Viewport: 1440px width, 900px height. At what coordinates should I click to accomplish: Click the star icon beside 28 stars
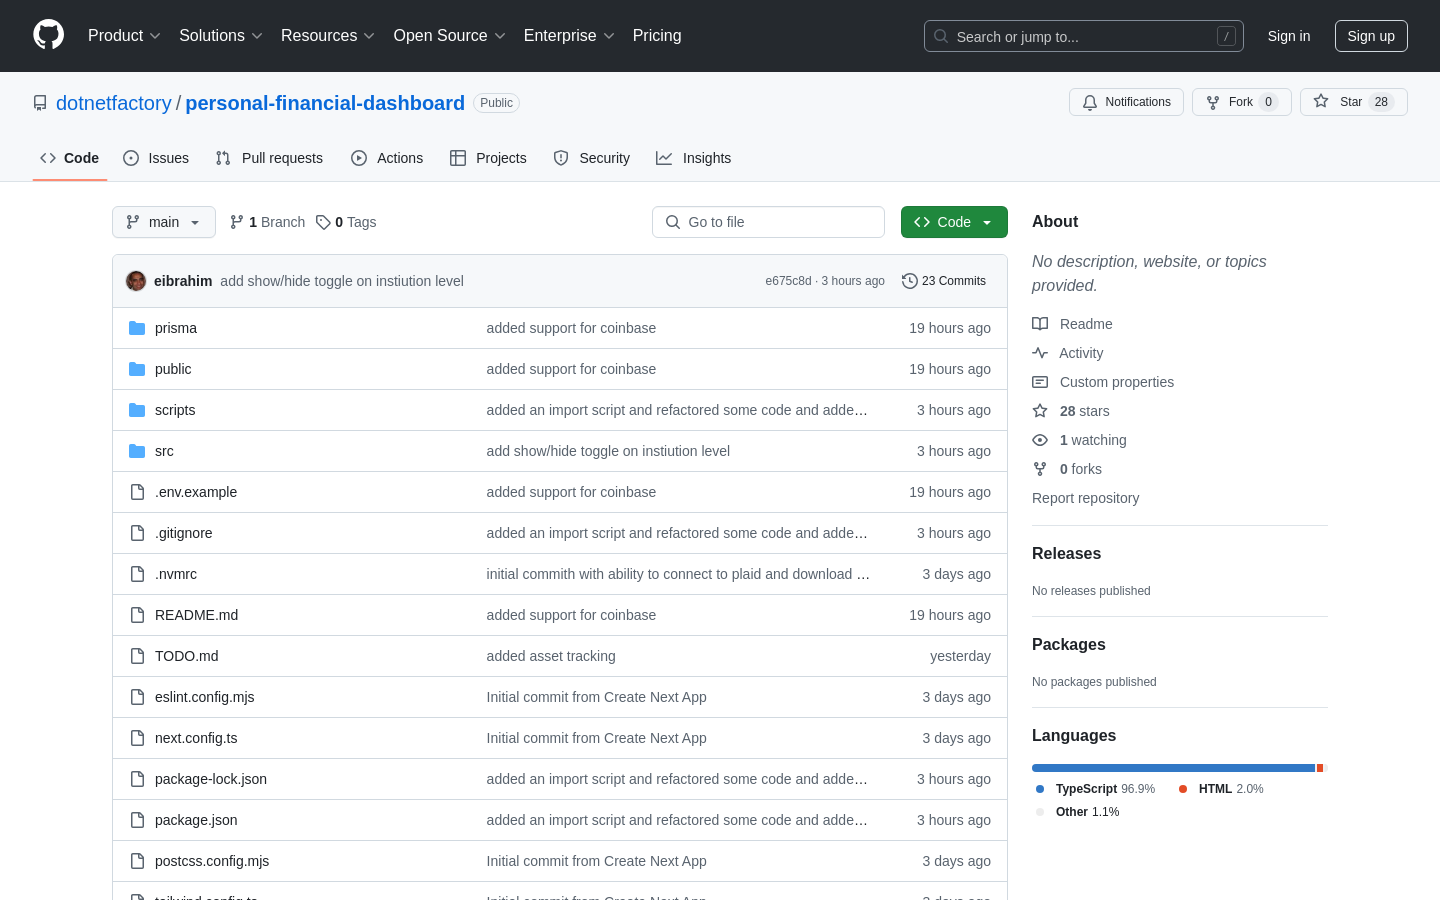tap(1040, 411)
